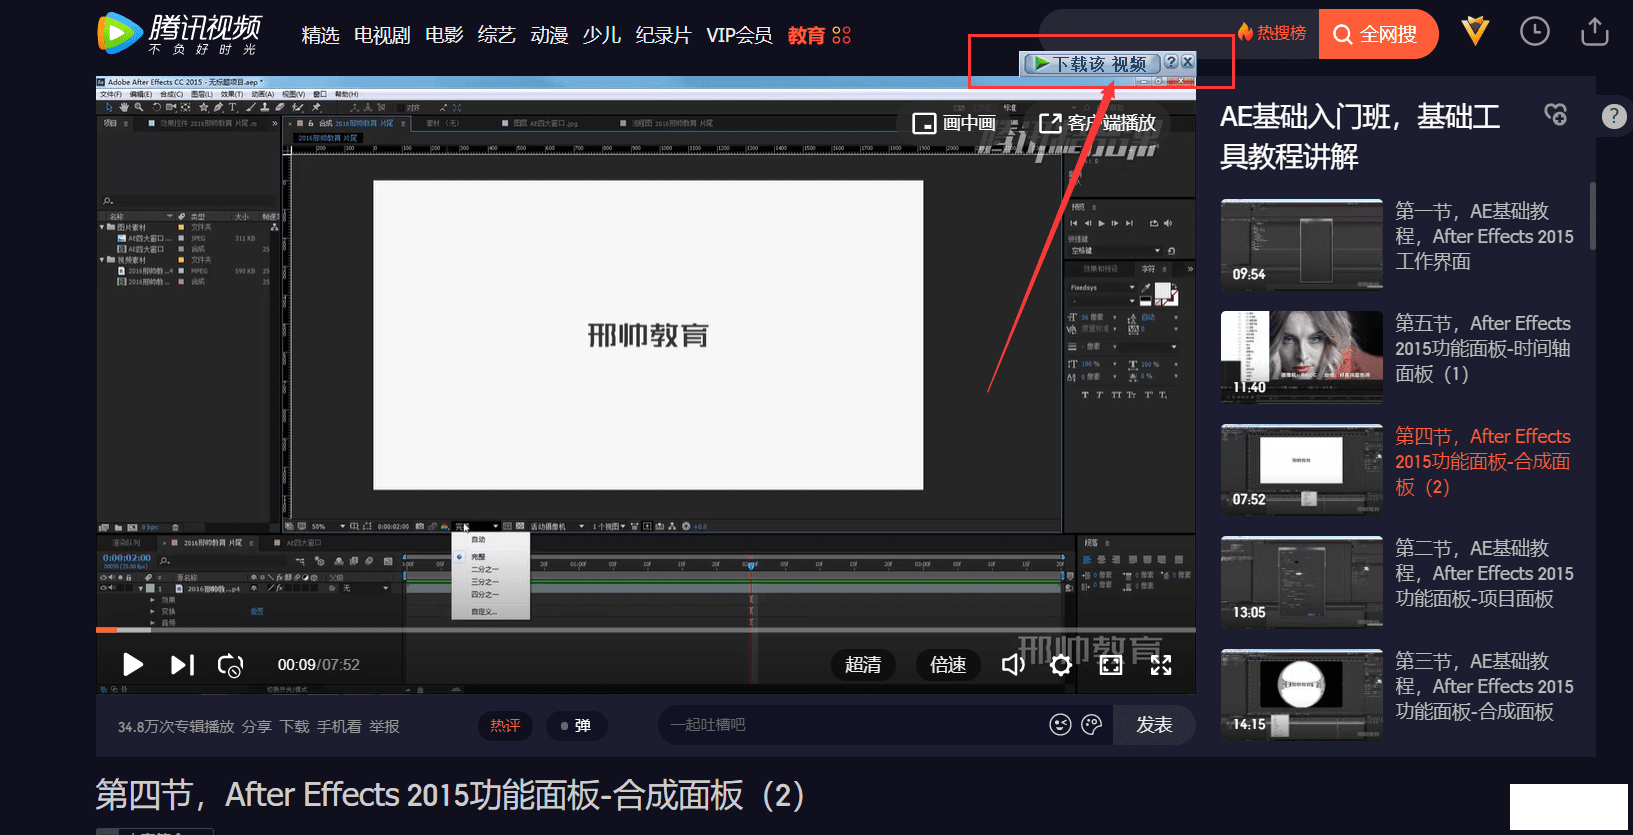Viewport: 1633px width, 835px height.
Task: Toggle the 弹 danmaku switch
Action: click(576, 726)
